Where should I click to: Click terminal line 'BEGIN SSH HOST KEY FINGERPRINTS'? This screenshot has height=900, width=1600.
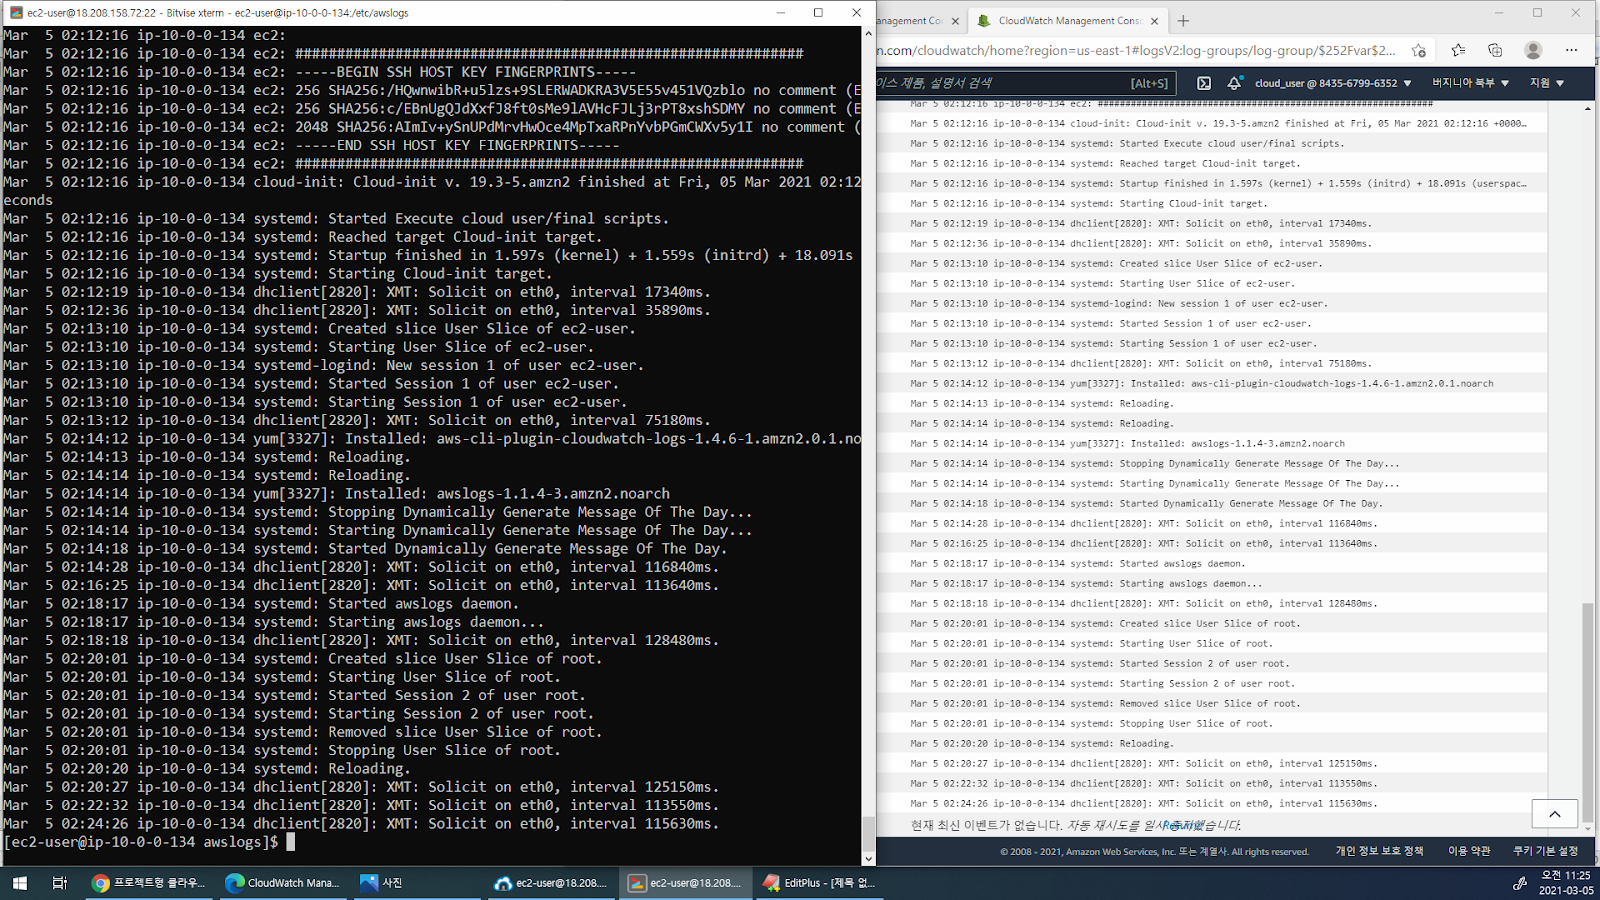pos(320,72)
